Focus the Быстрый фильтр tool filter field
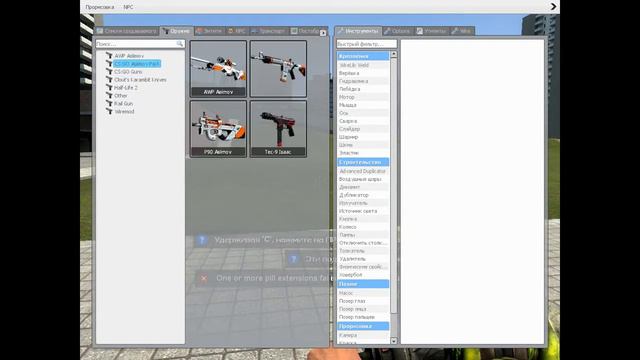The image size is (640, 360). [x=366, y=44]
